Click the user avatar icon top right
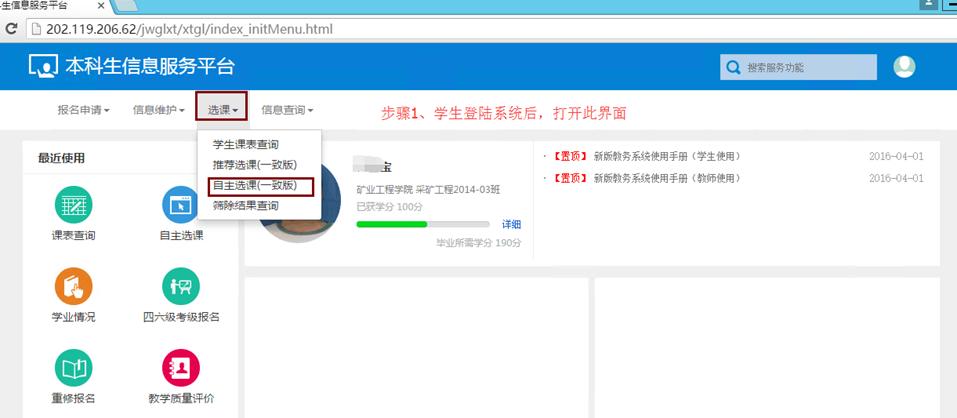This screenshot has width=957, height=418. [x=904, y=67]
